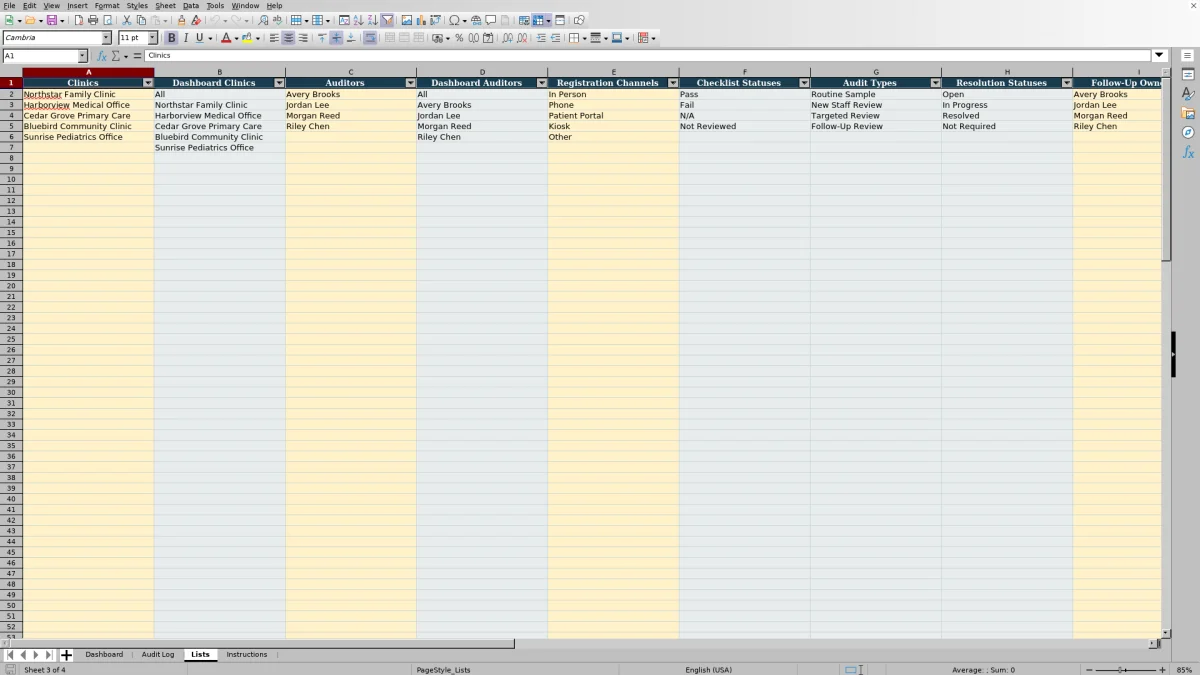Click the Sort Ascending icon

tap(358, 20)
